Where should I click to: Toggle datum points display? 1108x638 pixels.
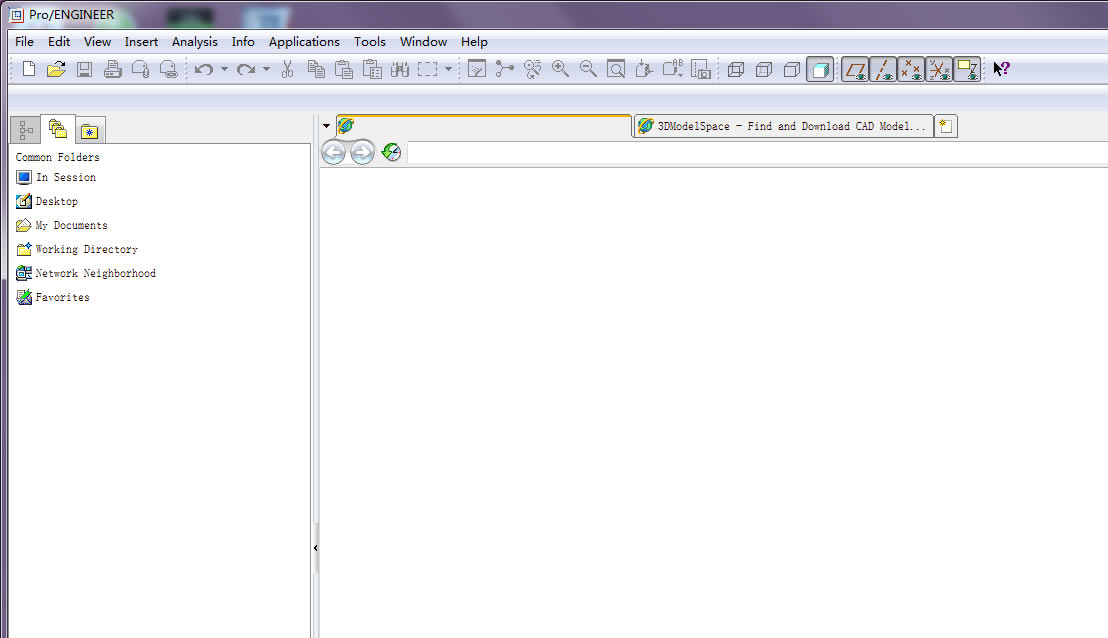(x=911, y=69)
